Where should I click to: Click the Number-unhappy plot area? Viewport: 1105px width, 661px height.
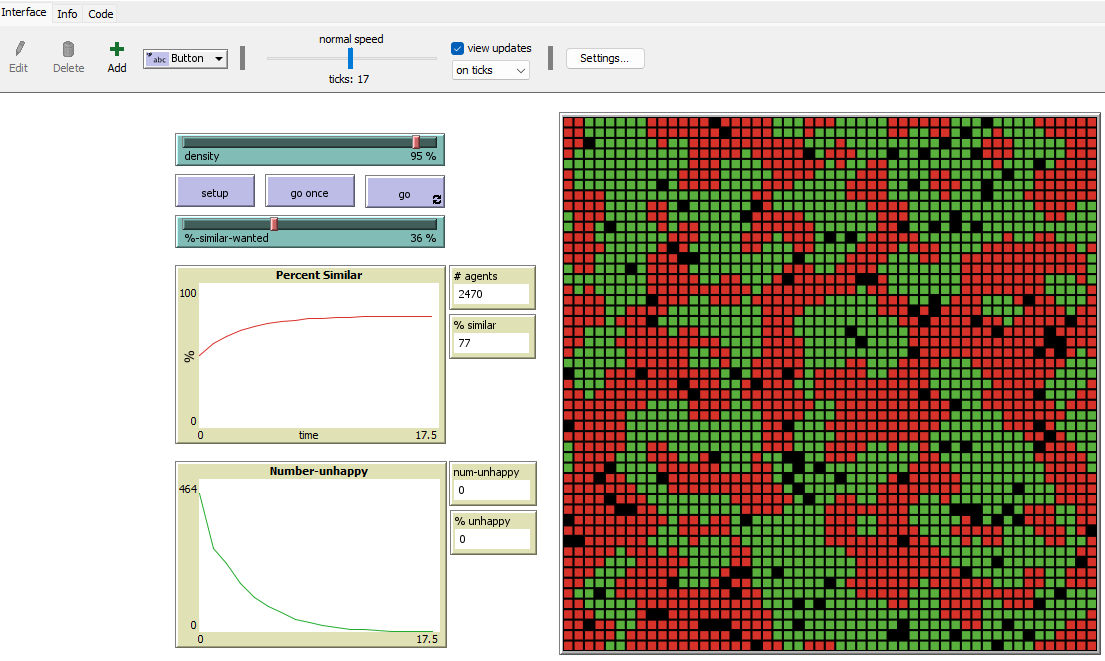click(x=318, y=555)
